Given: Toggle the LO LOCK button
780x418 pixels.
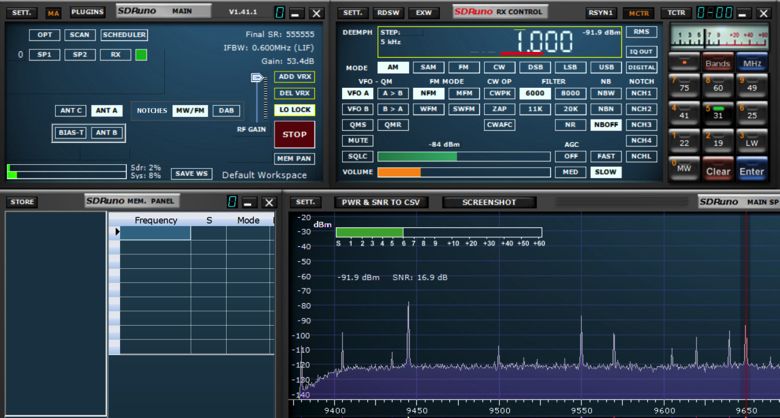Looking at the screenshot, I should (x=294, y=110).
